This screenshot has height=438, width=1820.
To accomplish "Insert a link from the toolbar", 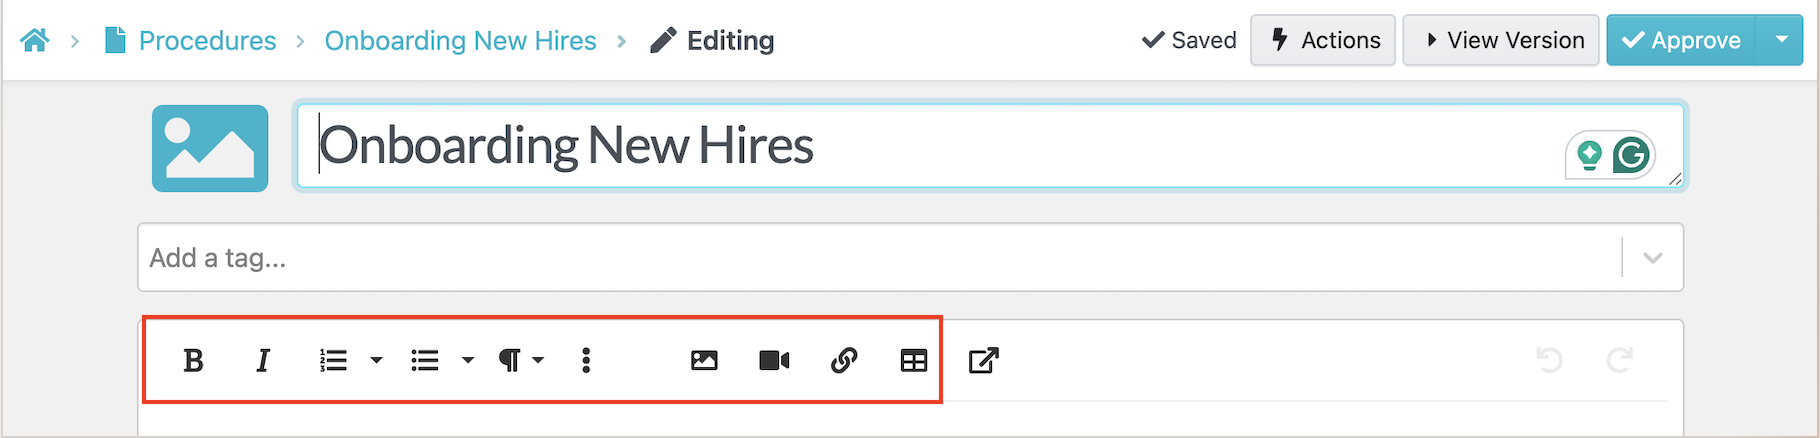I will pyautogui.click(x=844, y=360).
